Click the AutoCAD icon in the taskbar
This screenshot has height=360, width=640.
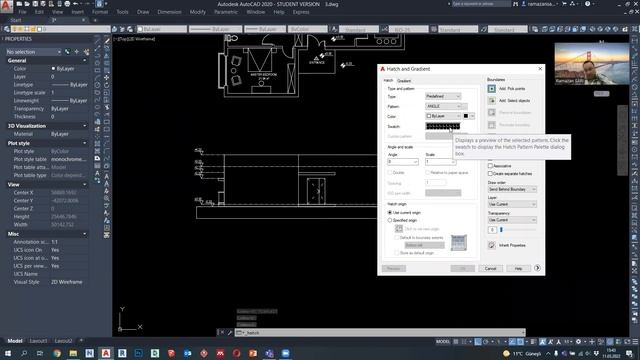[x=106, y=353]
